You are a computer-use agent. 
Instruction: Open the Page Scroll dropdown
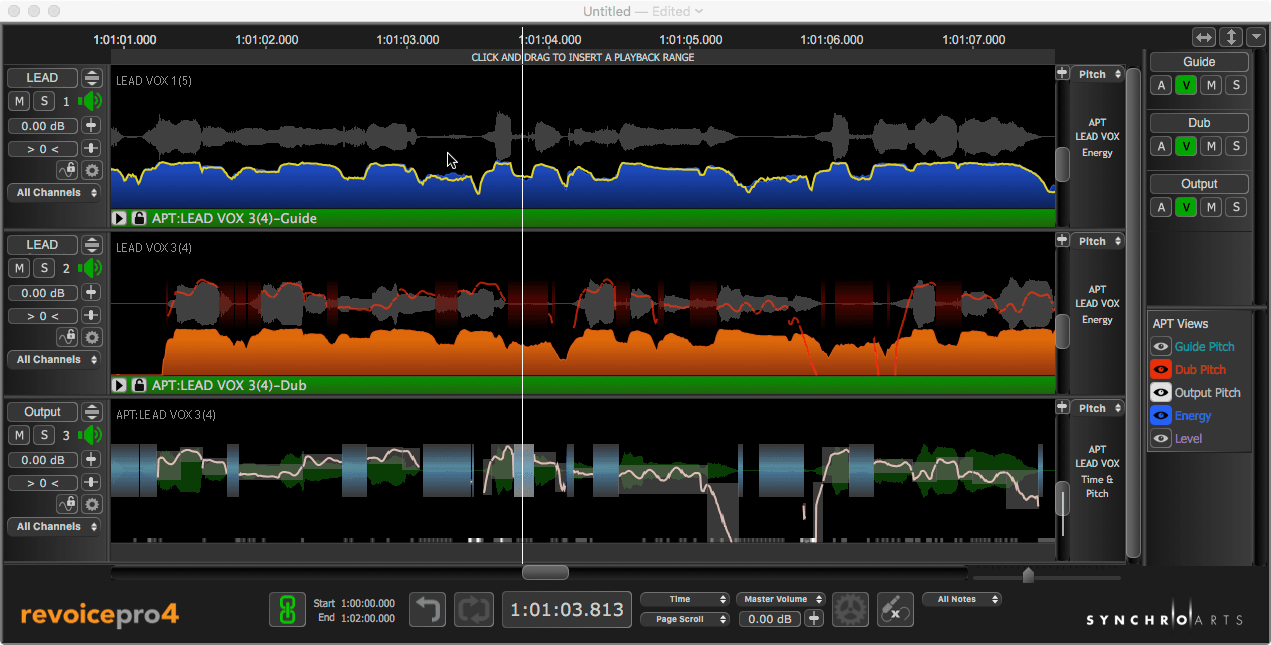coord(685,619)
